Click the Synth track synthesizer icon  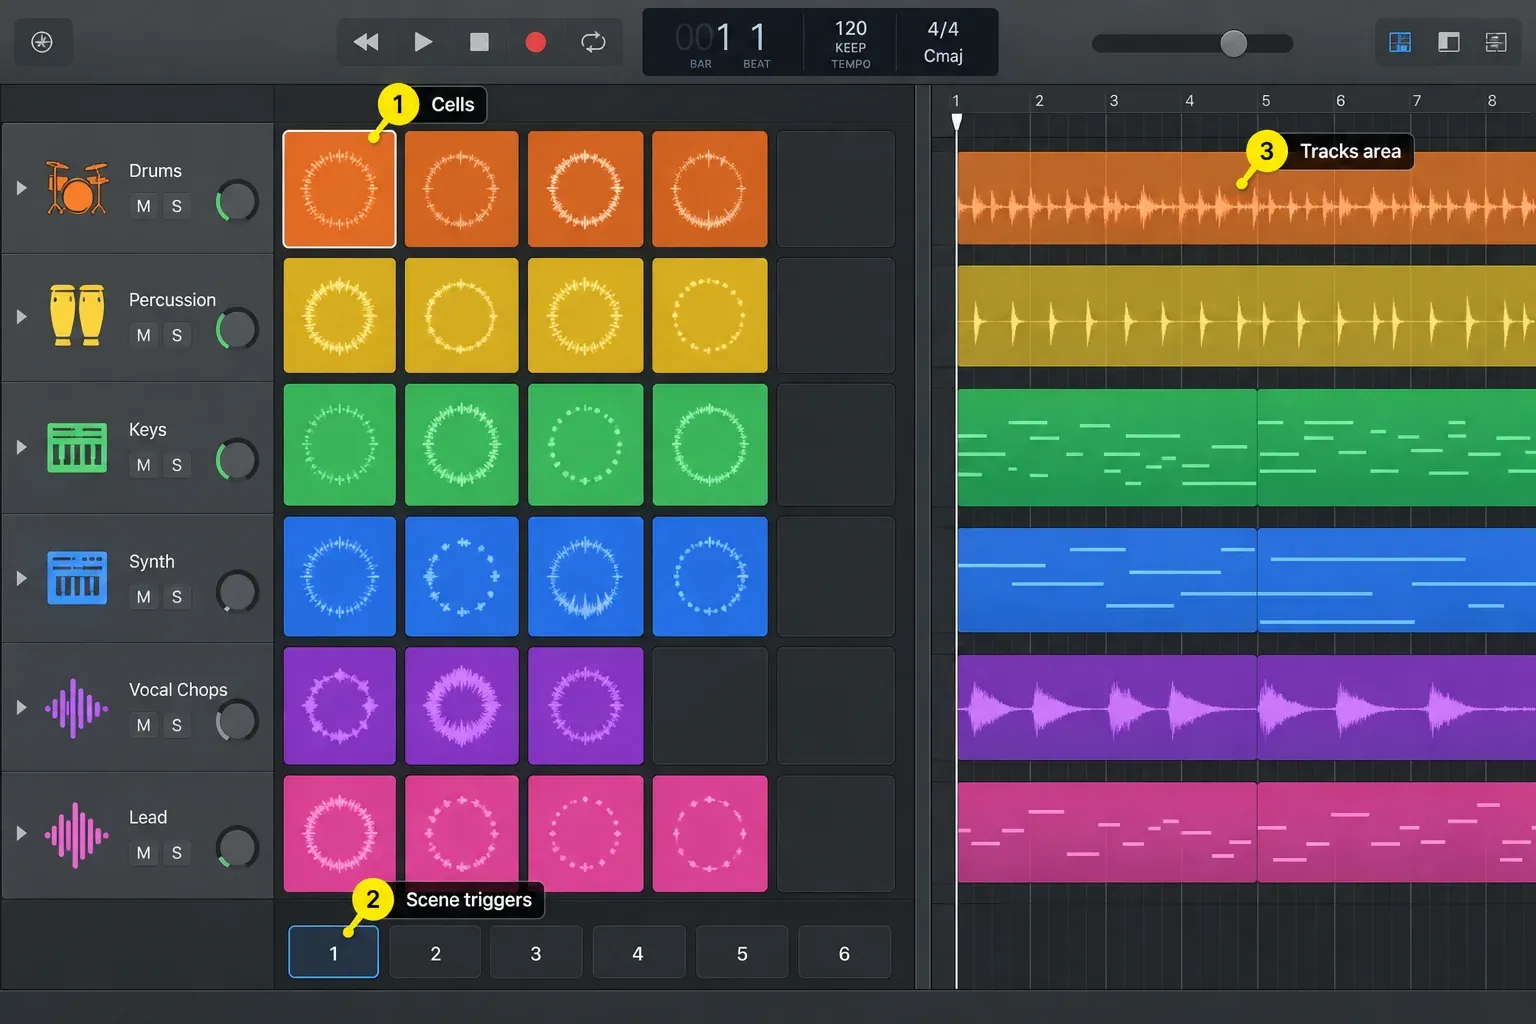pyautogui.click(x=77, y=578)
